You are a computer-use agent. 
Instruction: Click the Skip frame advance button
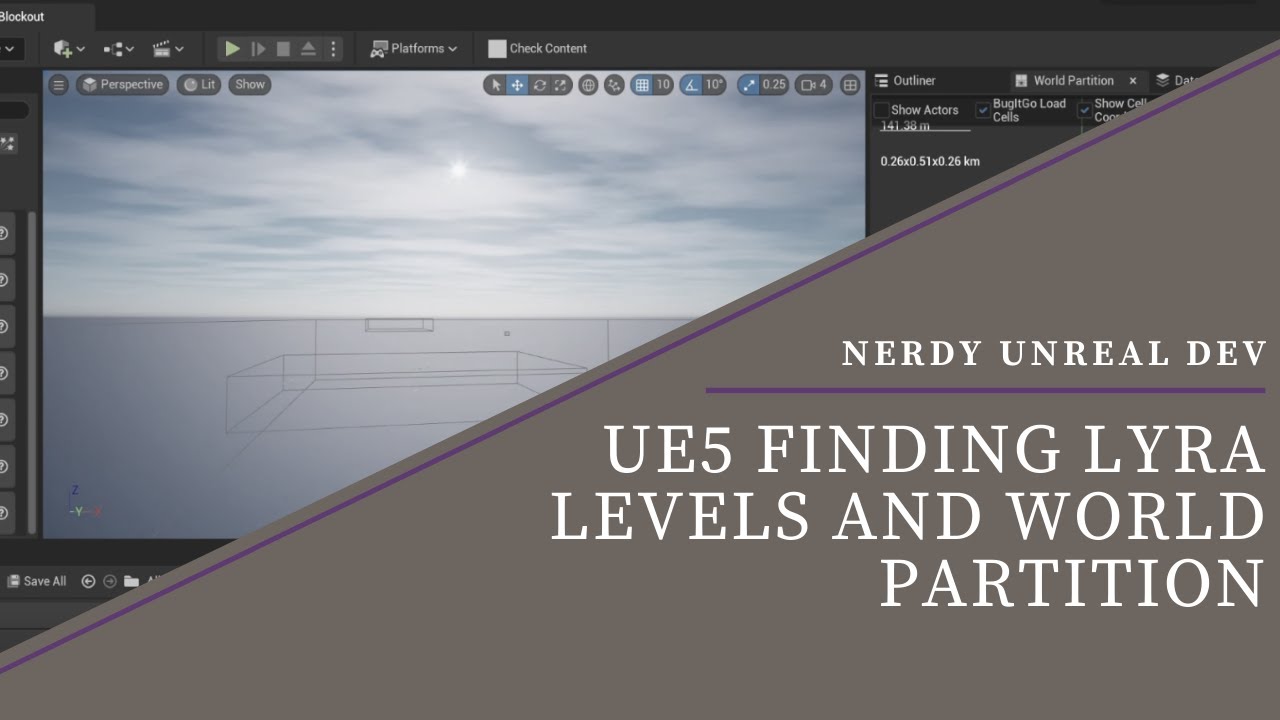[x=258, y=48]
